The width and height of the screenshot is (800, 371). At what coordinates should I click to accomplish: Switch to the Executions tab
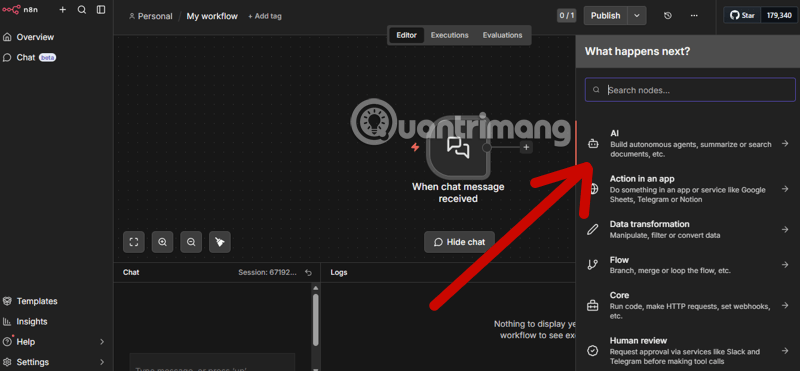coord(449,35)
